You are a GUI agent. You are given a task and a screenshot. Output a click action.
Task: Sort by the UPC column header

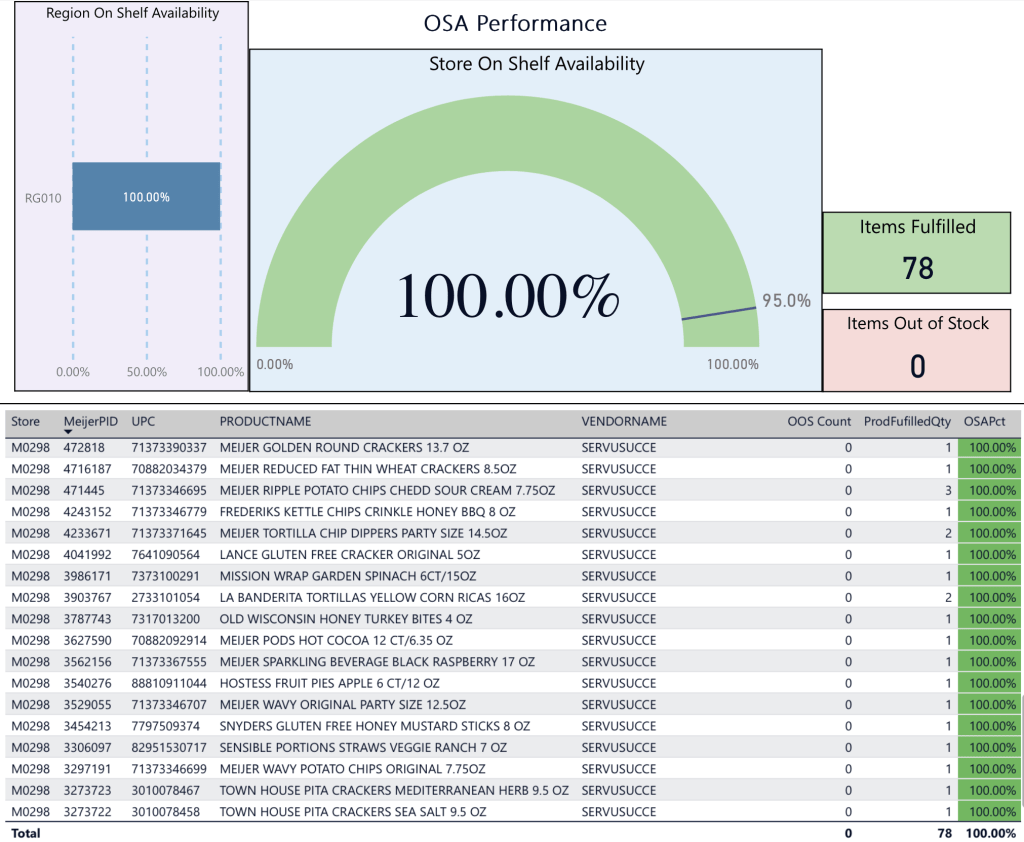pos(145,421)
